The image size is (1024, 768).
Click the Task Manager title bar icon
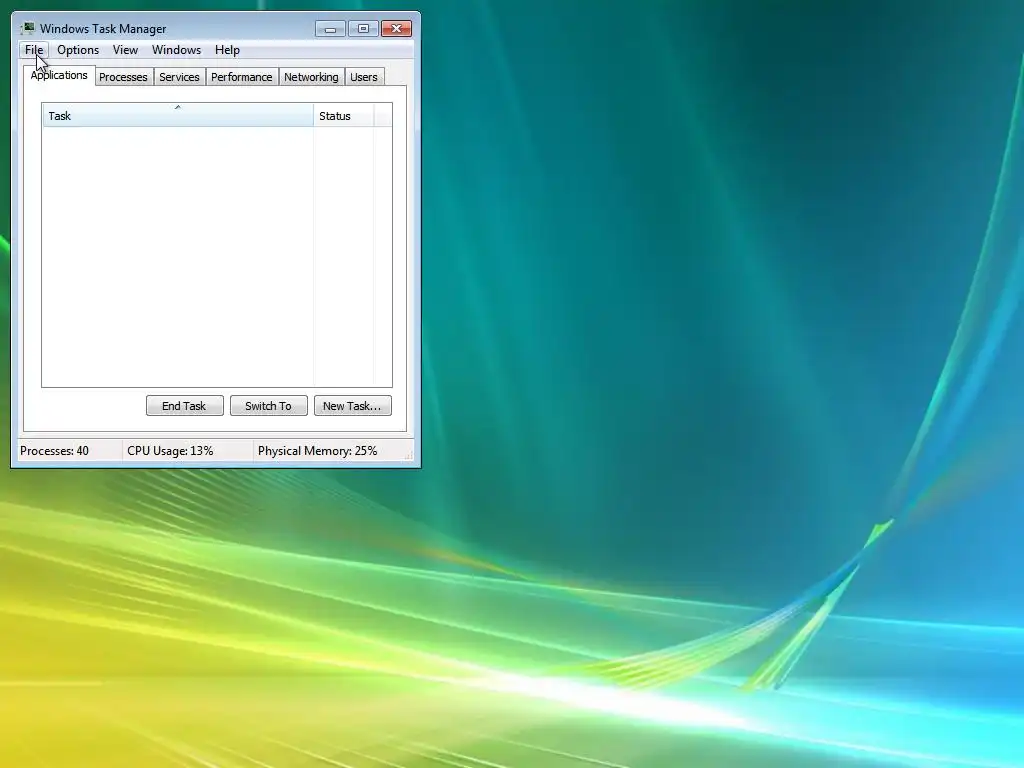click(x=27, y=28)
